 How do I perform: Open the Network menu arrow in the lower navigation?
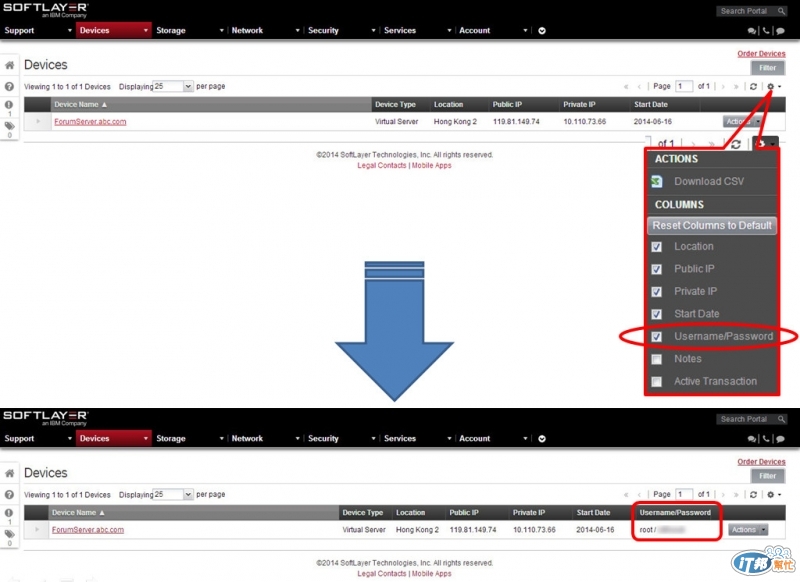(297, 439)
